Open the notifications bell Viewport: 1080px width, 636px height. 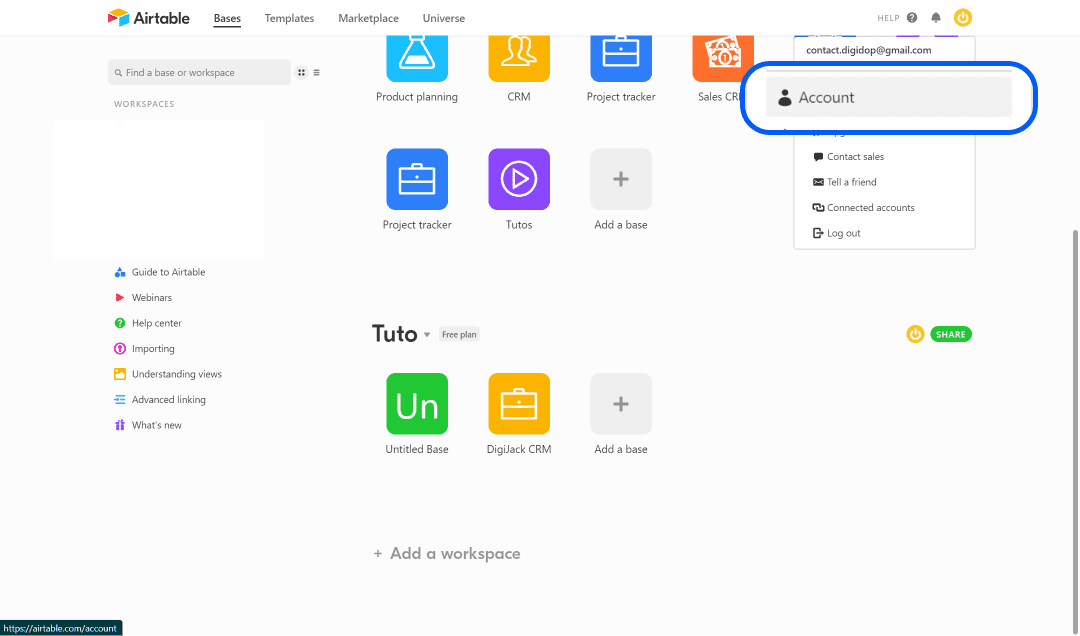(935, 18)
